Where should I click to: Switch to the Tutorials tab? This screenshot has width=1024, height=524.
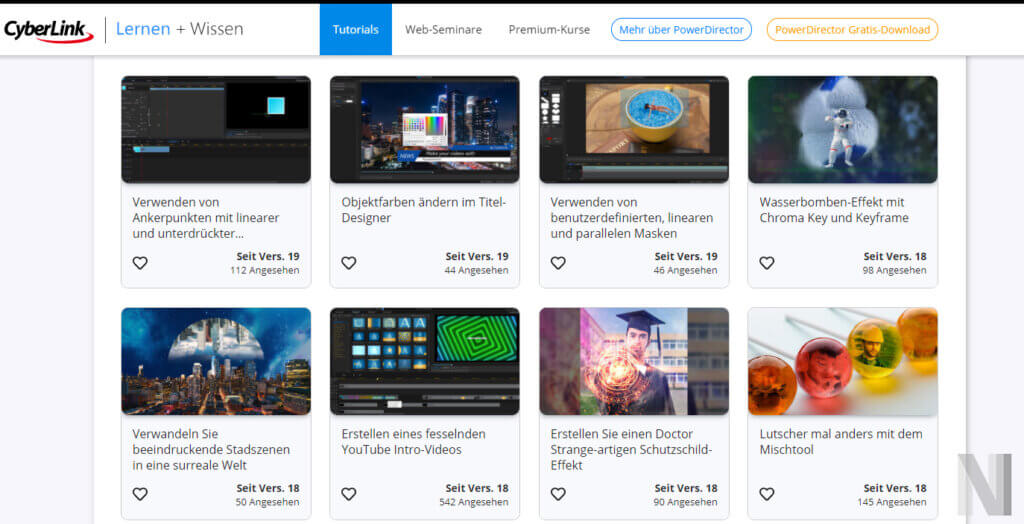click(355, 30)
